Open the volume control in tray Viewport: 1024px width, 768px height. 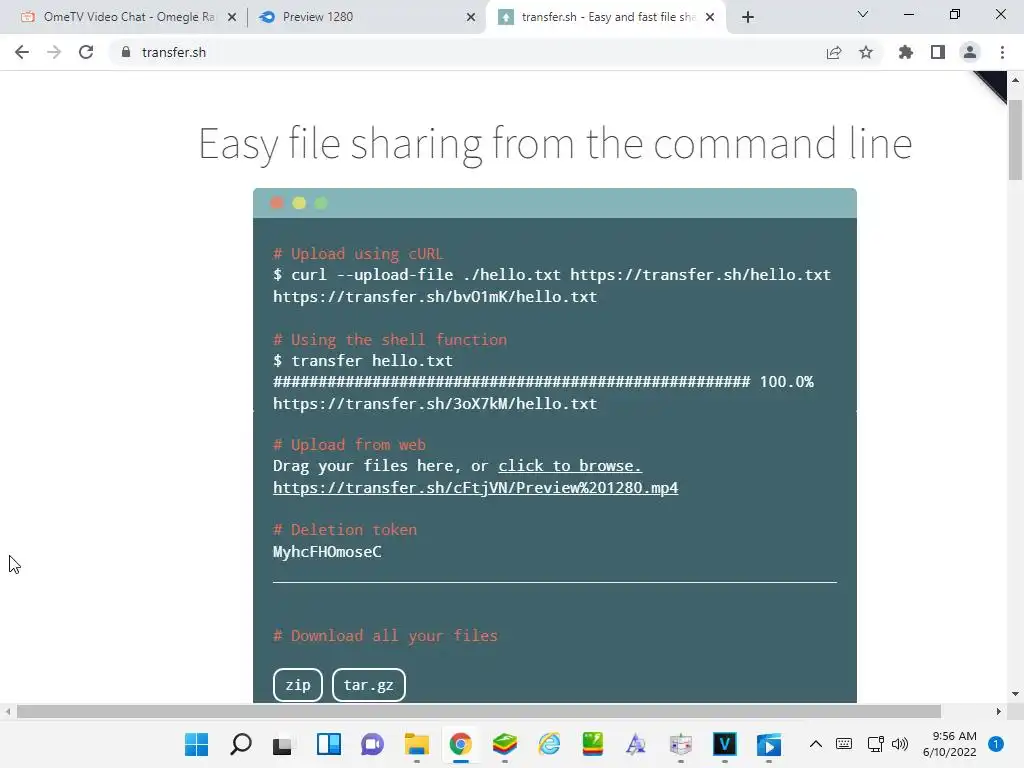tap(900, 744)
